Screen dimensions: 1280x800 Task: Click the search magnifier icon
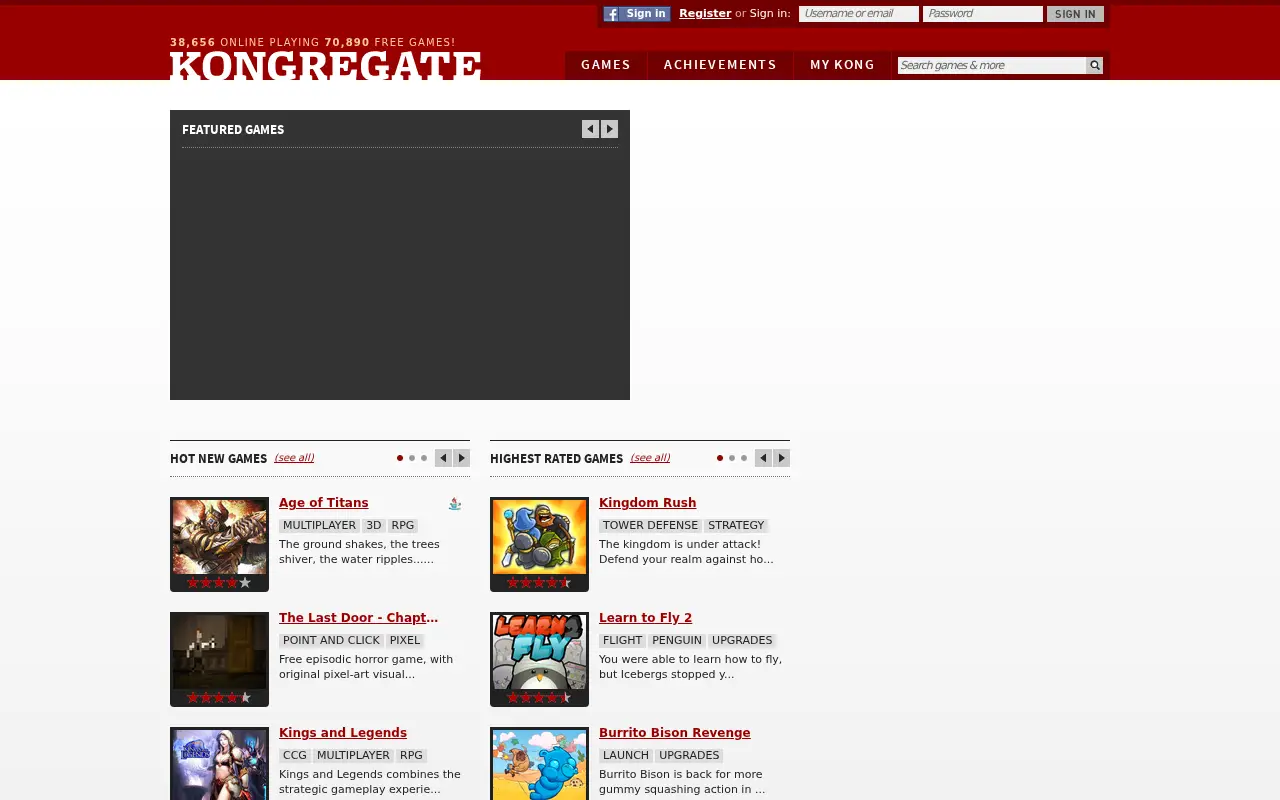coord(1095,65)
